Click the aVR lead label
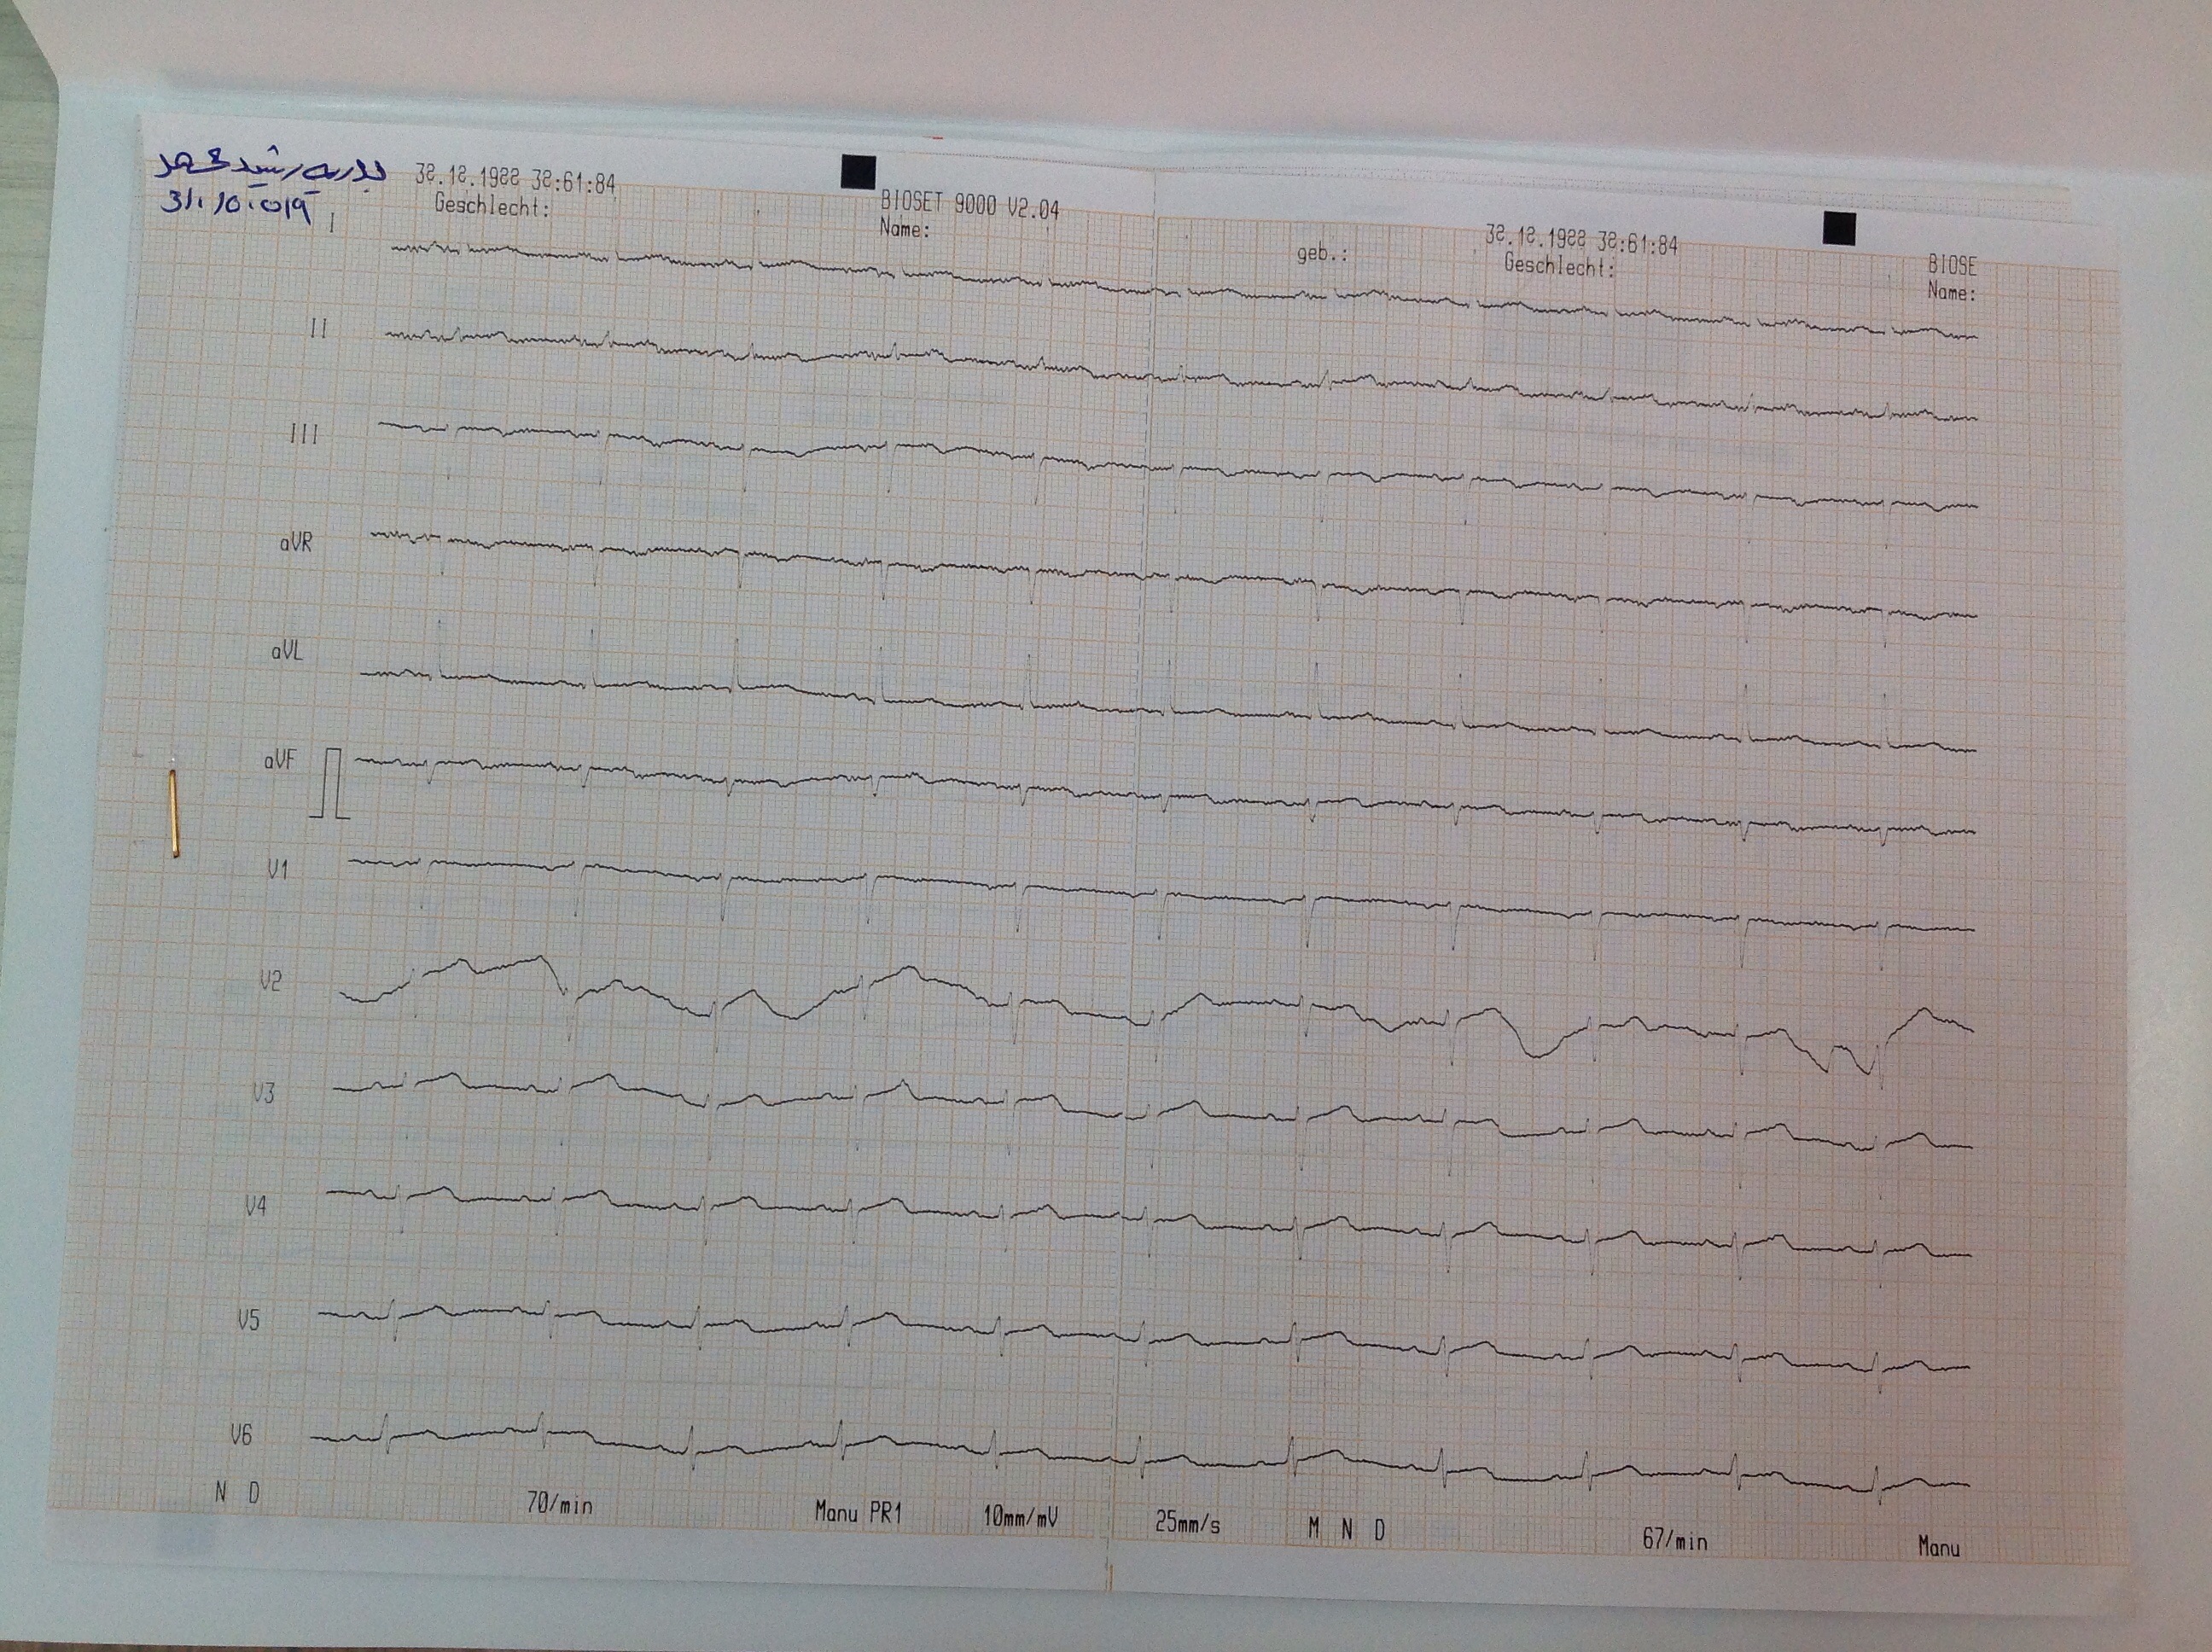The height and width of the screenshot is (1652, 2212). point(296,543)
